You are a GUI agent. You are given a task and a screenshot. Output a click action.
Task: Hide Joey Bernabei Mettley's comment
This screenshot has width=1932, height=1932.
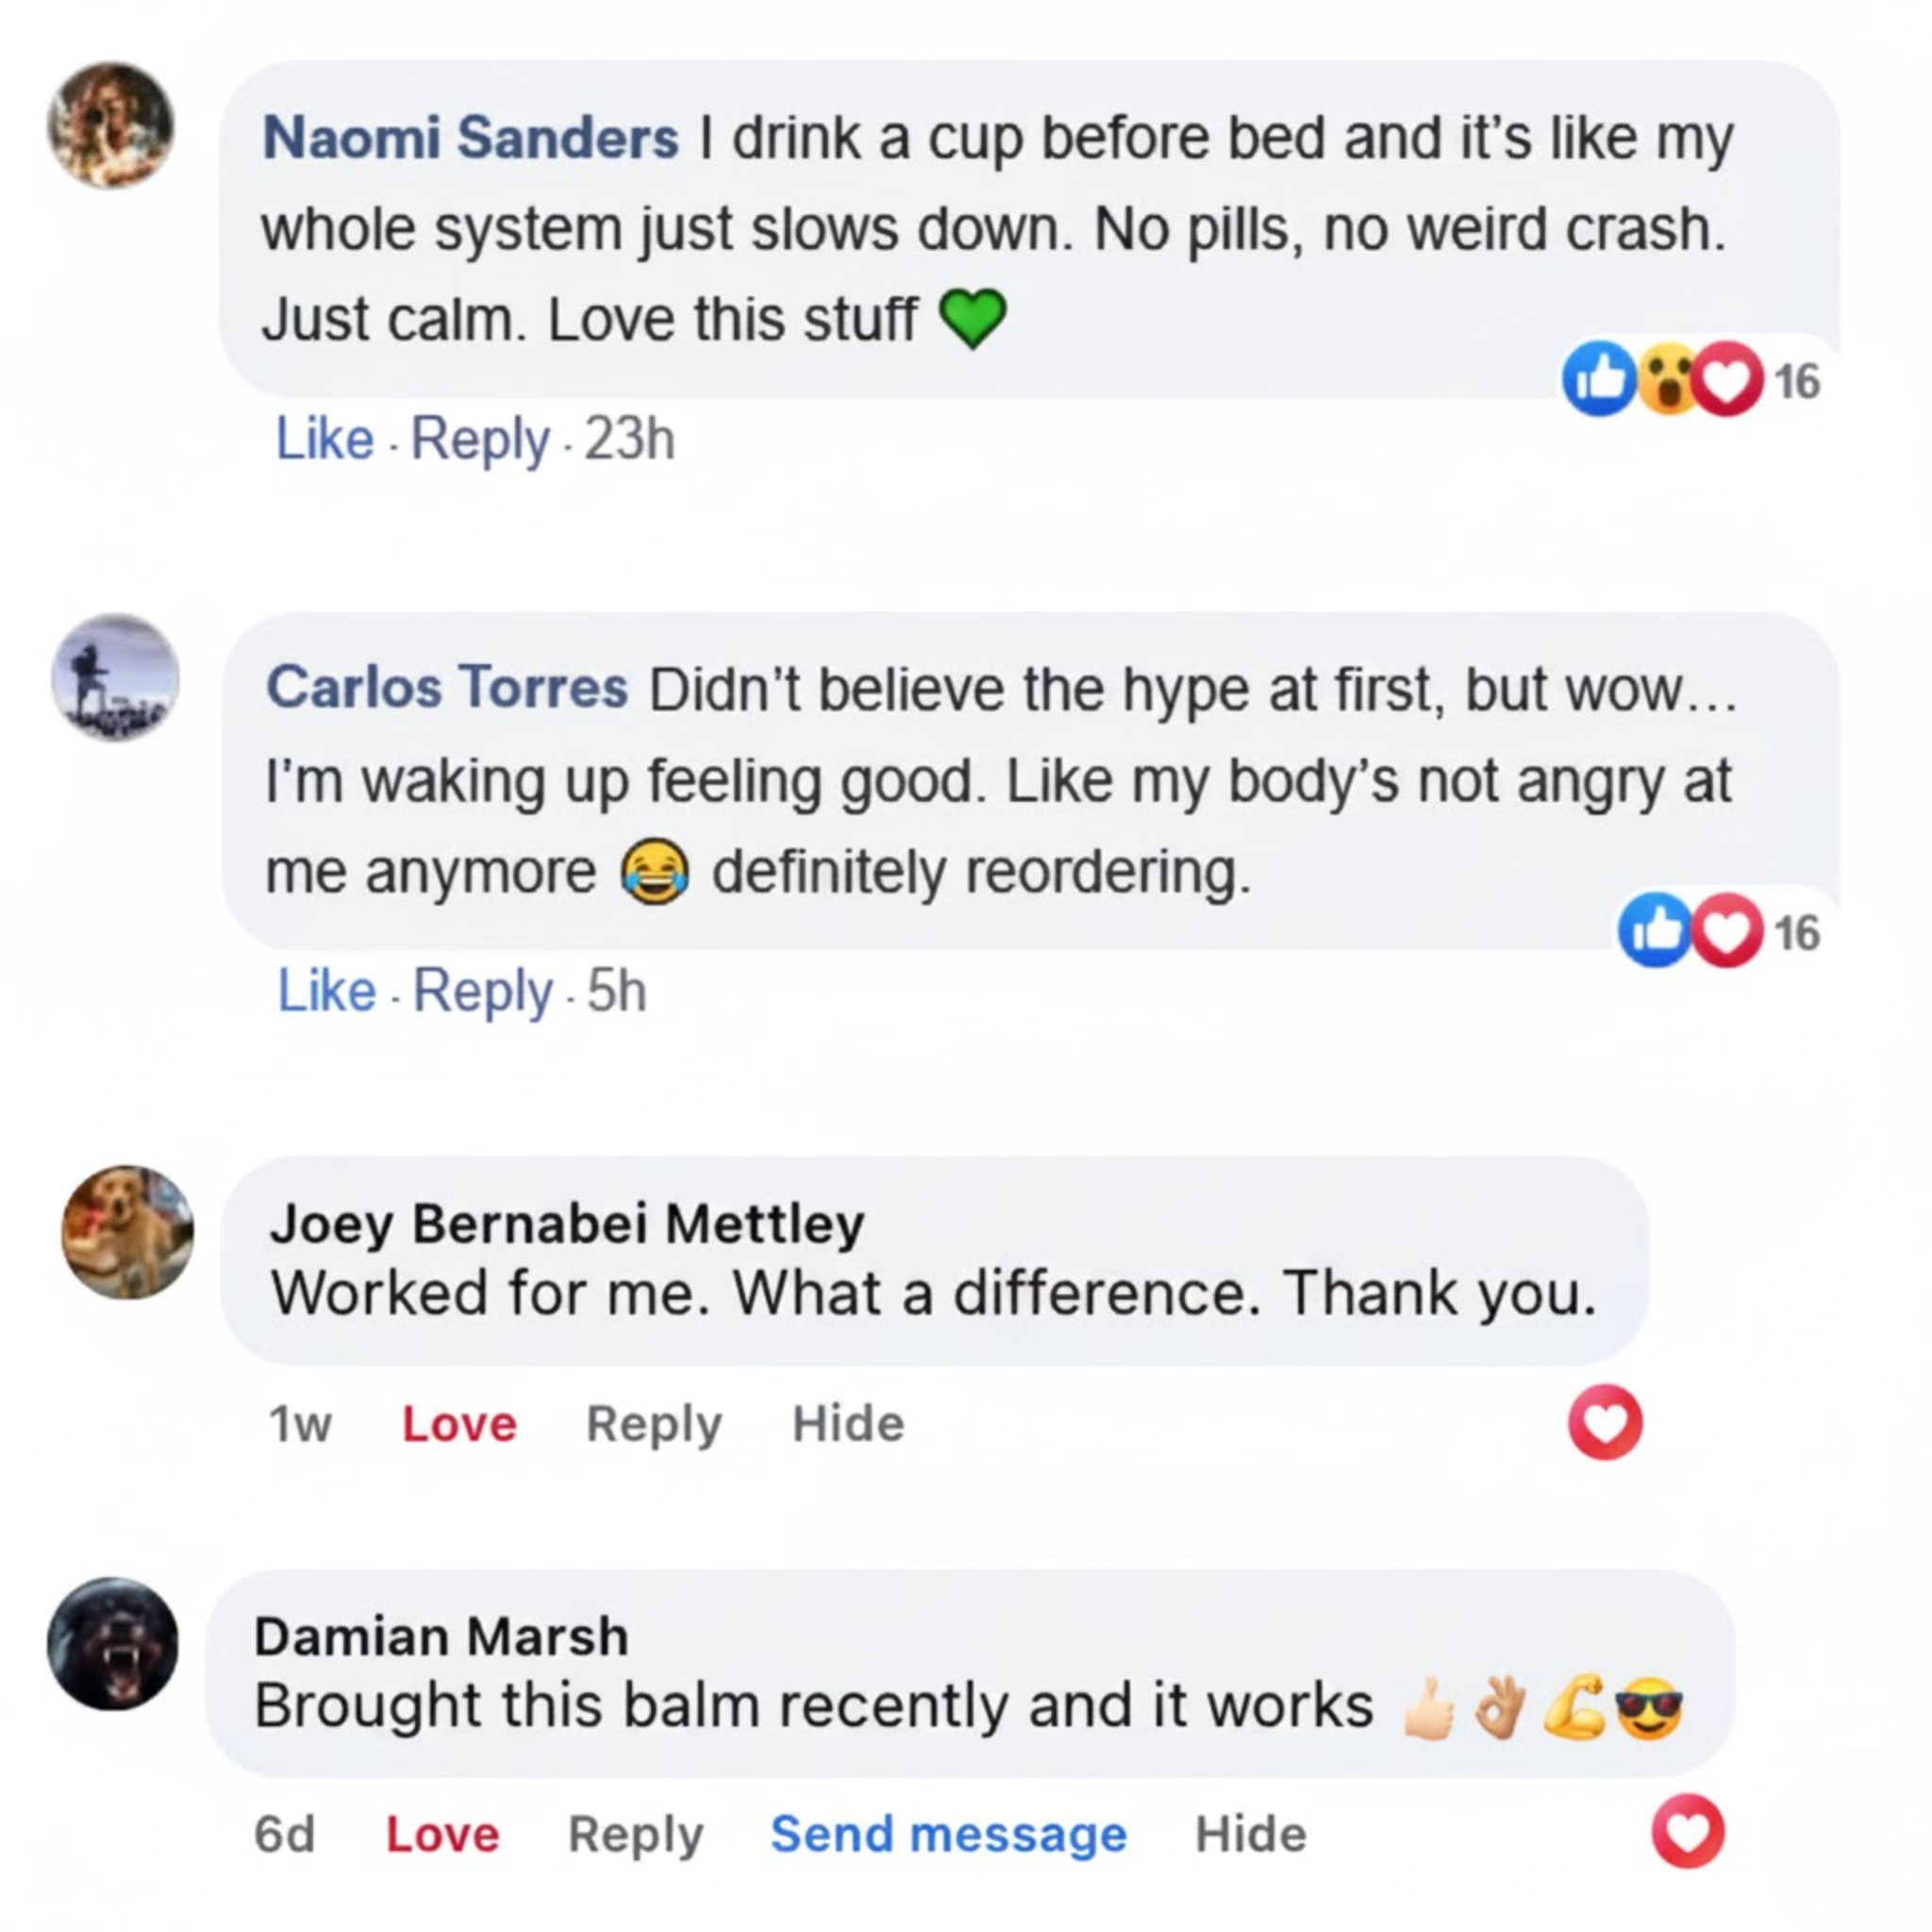click(x=848, y=1423)
